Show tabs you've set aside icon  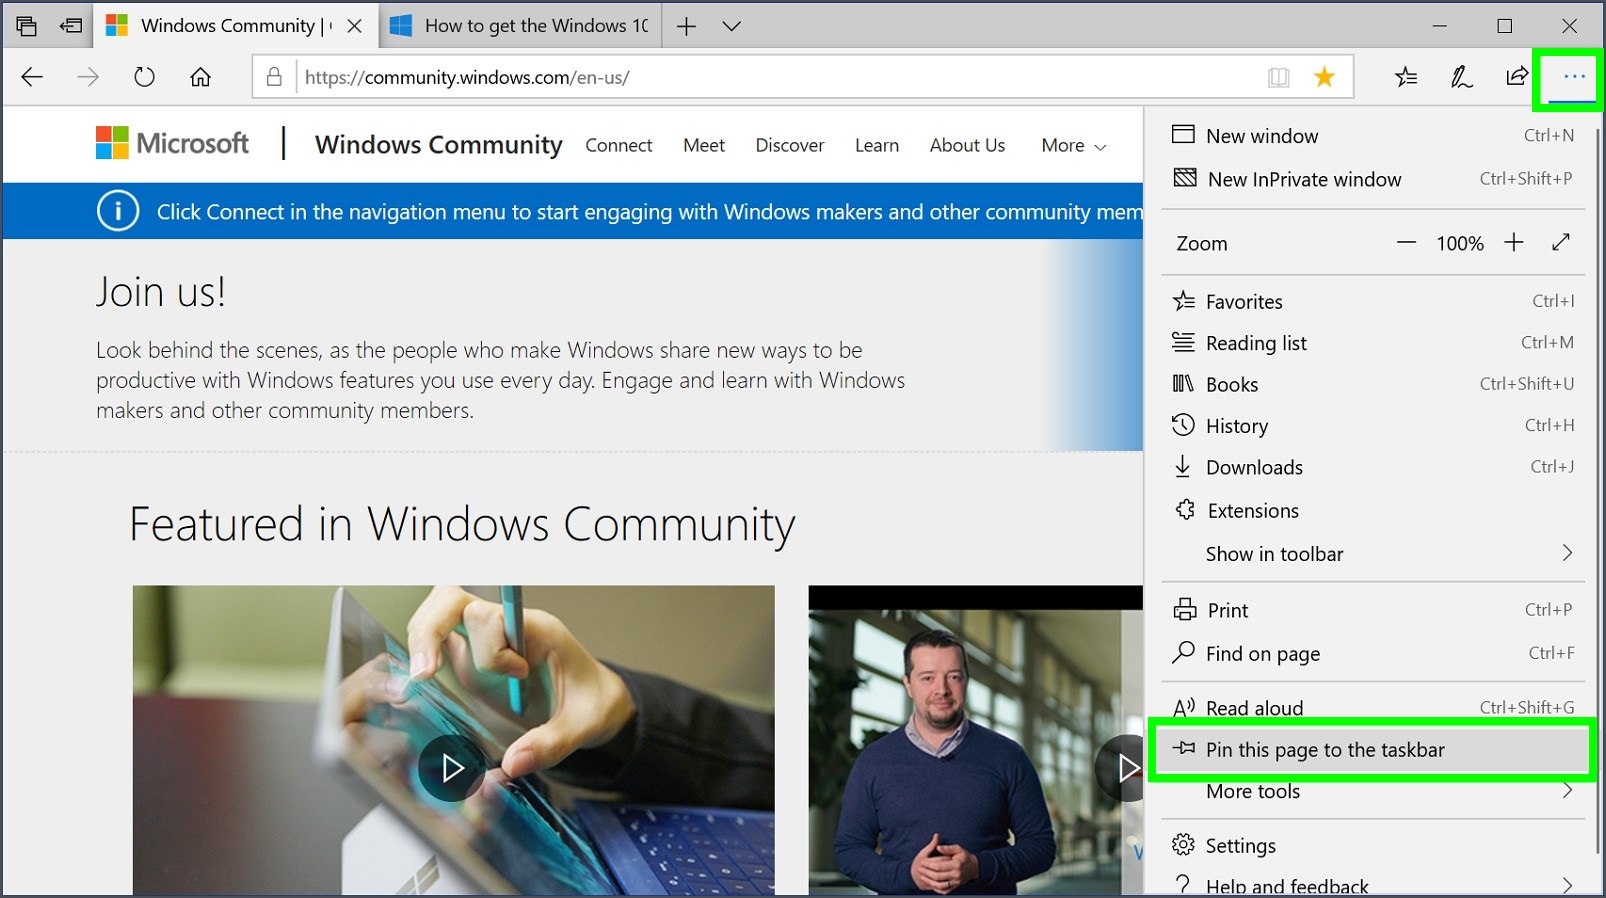pyautogui.click(x=27, y=26)
